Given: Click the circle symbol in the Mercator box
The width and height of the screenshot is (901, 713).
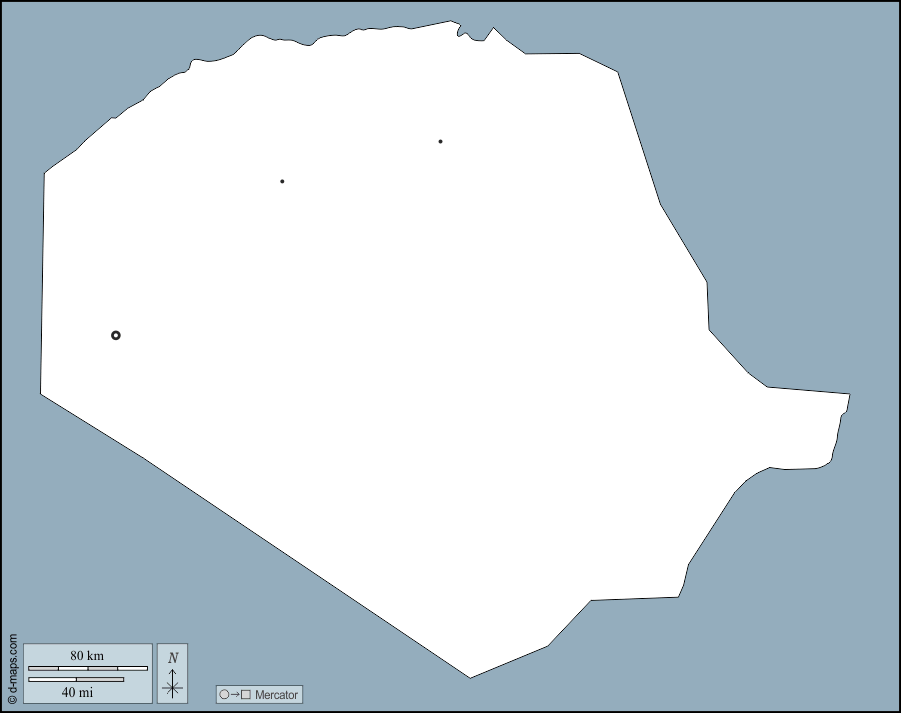Looking at the screenshot, I should point(224,694).
